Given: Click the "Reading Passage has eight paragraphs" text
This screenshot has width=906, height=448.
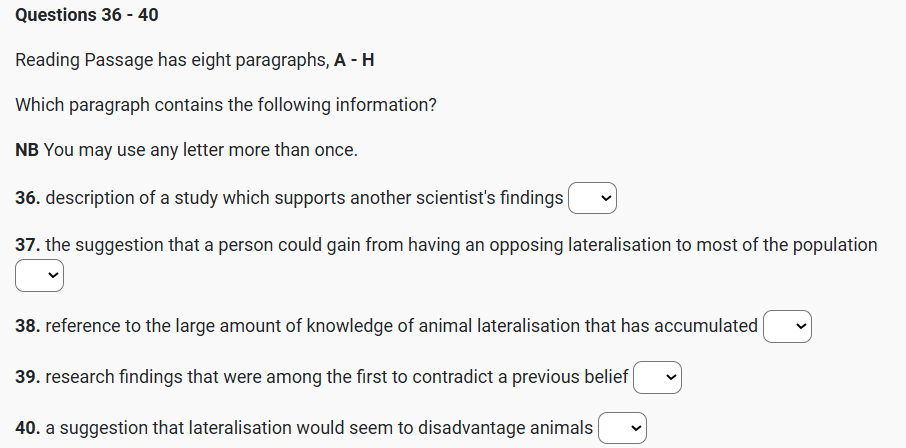Looking at the screenshot, I should [168, 60].
